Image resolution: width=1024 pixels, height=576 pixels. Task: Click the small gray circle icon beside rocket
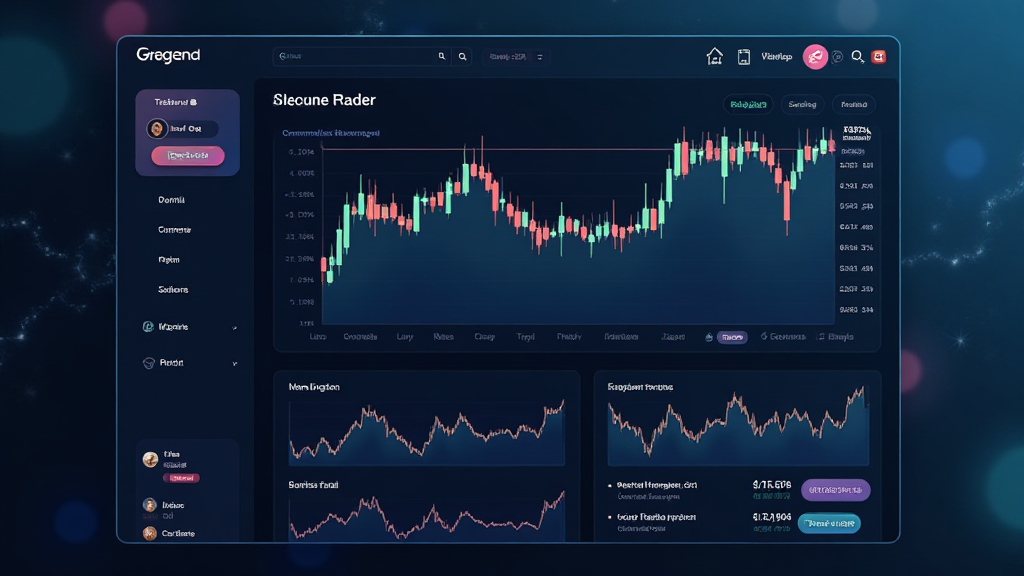[837, 57]
